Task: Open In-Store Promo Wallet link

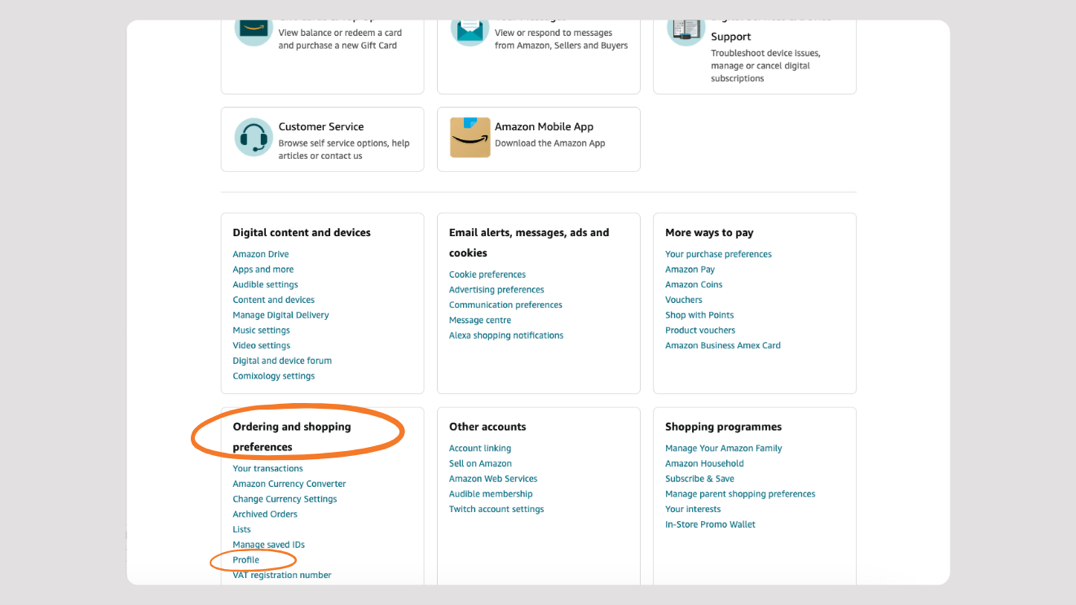Action: [710, 524]
